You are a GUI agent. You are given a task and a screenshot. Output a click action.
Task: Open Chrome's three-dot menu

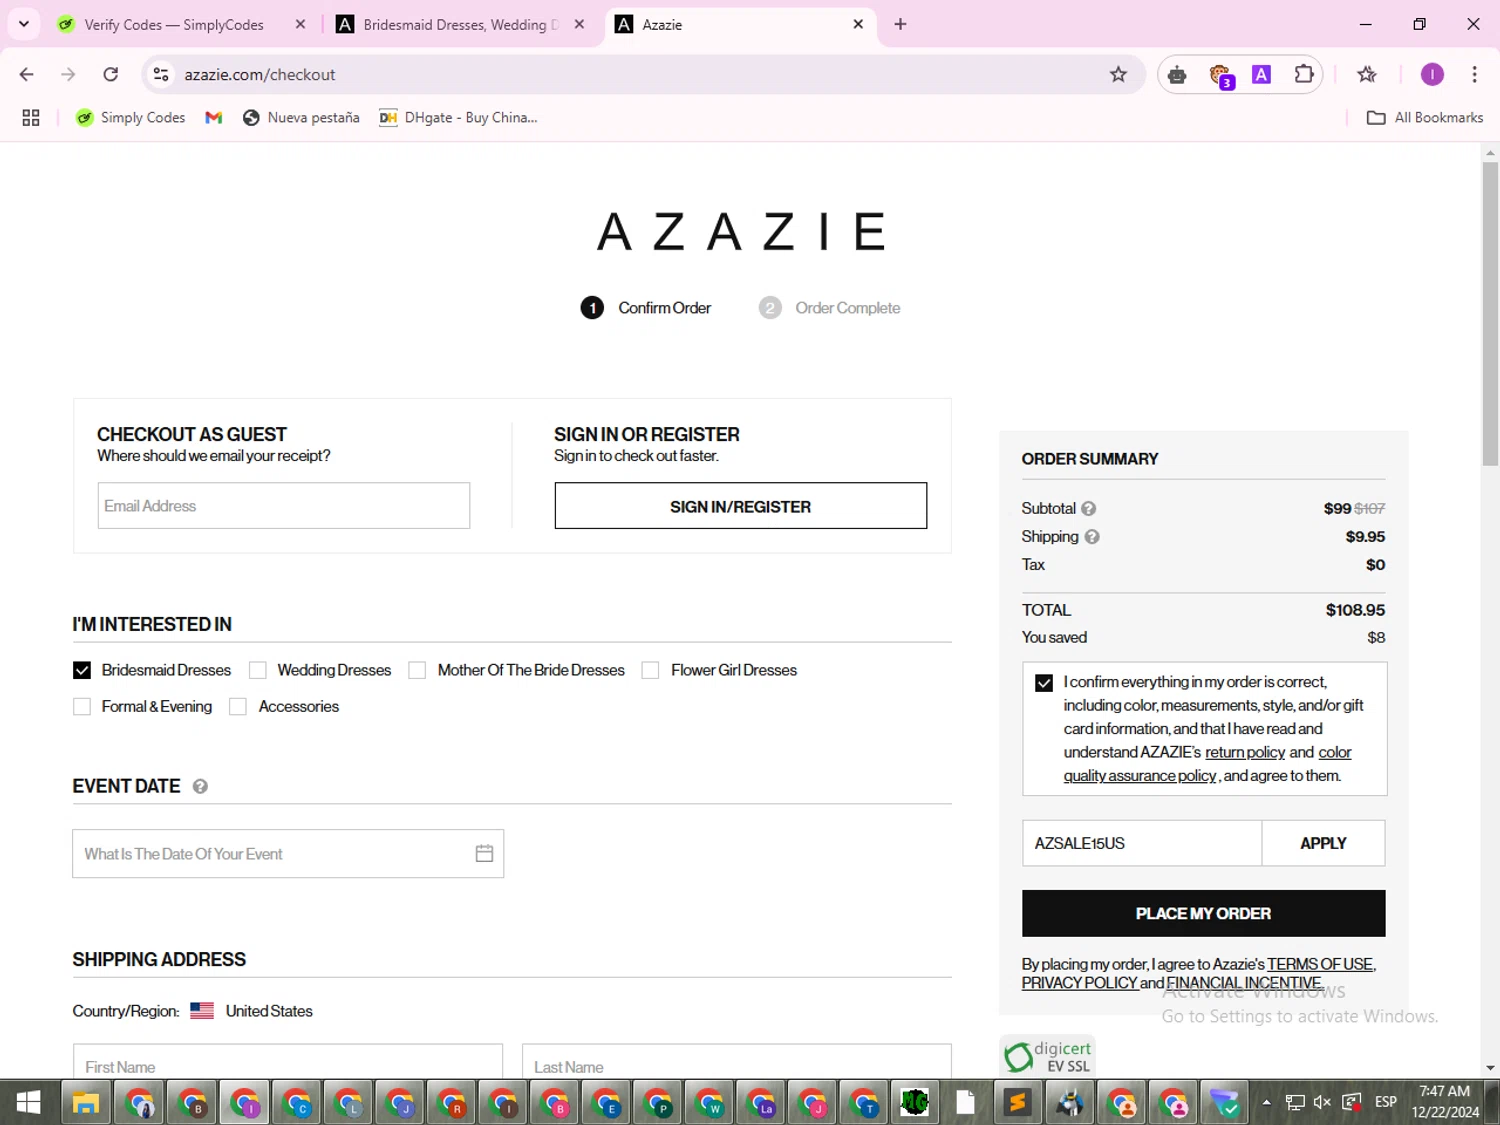pyautogui.click(x=1474, y=74)
